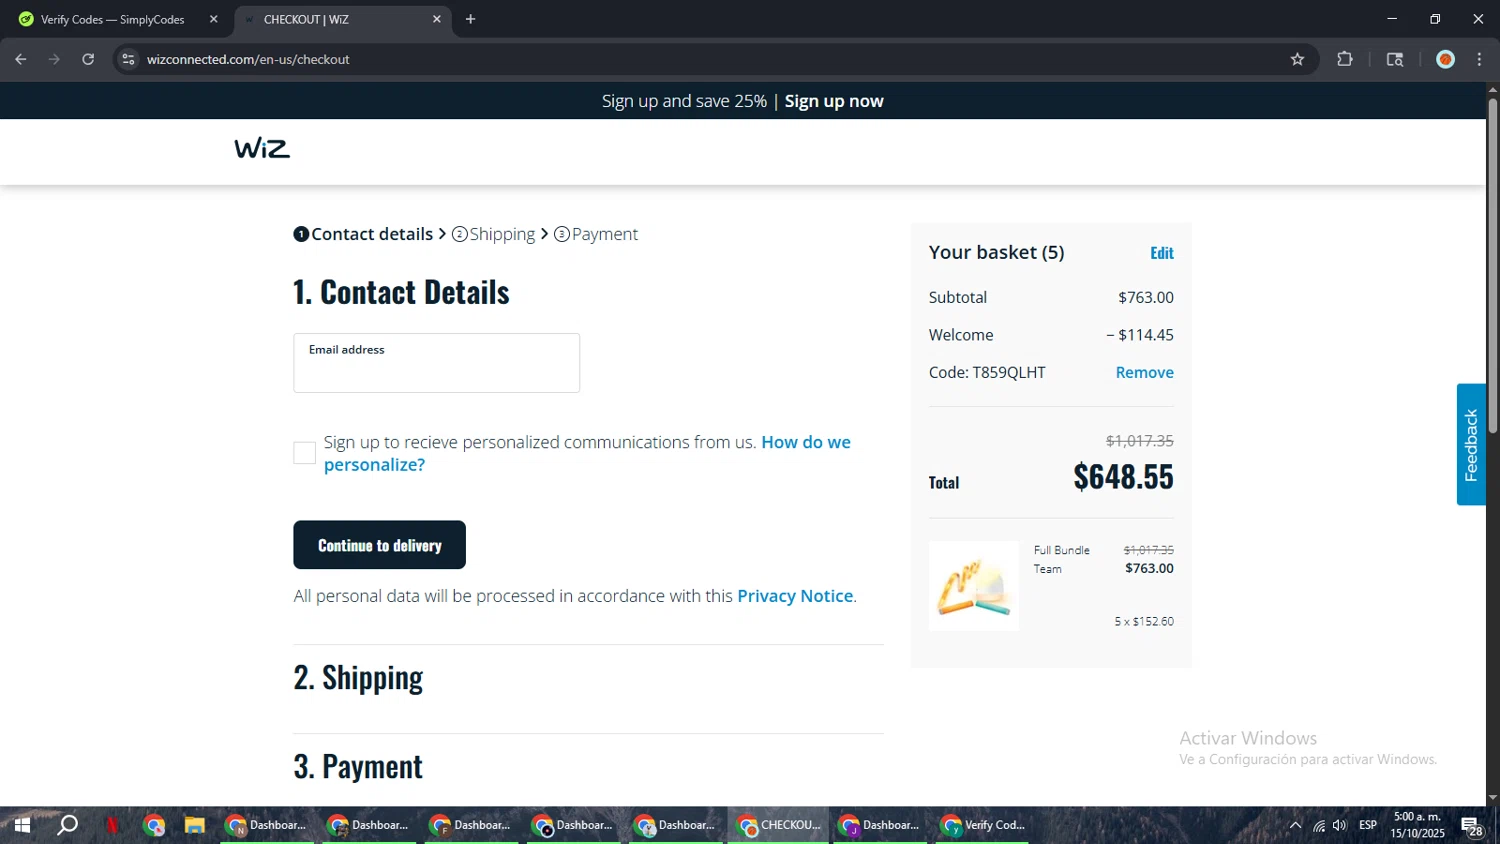The width and height of the screenshot is (1500, 844).
Task: Go back with the browser back arrow
Action: click(x=21, y=59)
